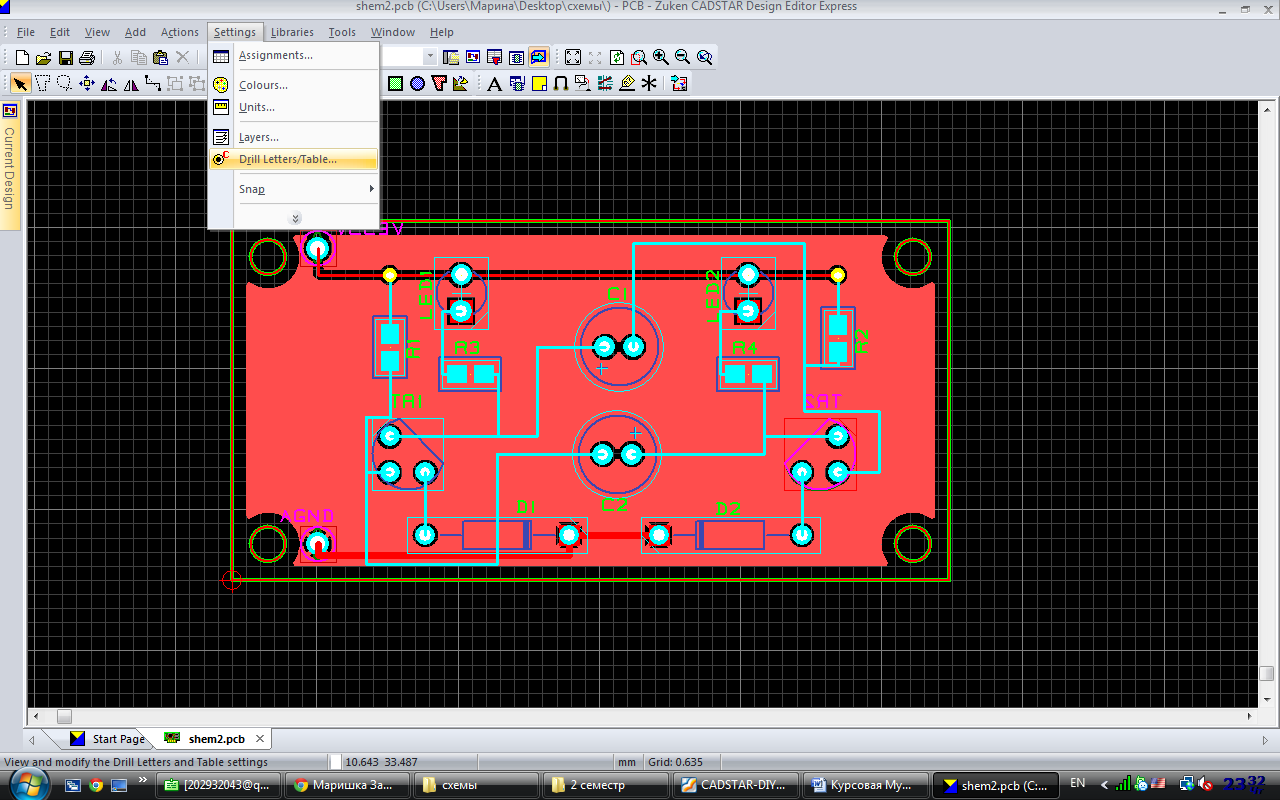Screen dimensions: 1280x800
Task: Open the Current Design side panel
Action: point(10,167)
